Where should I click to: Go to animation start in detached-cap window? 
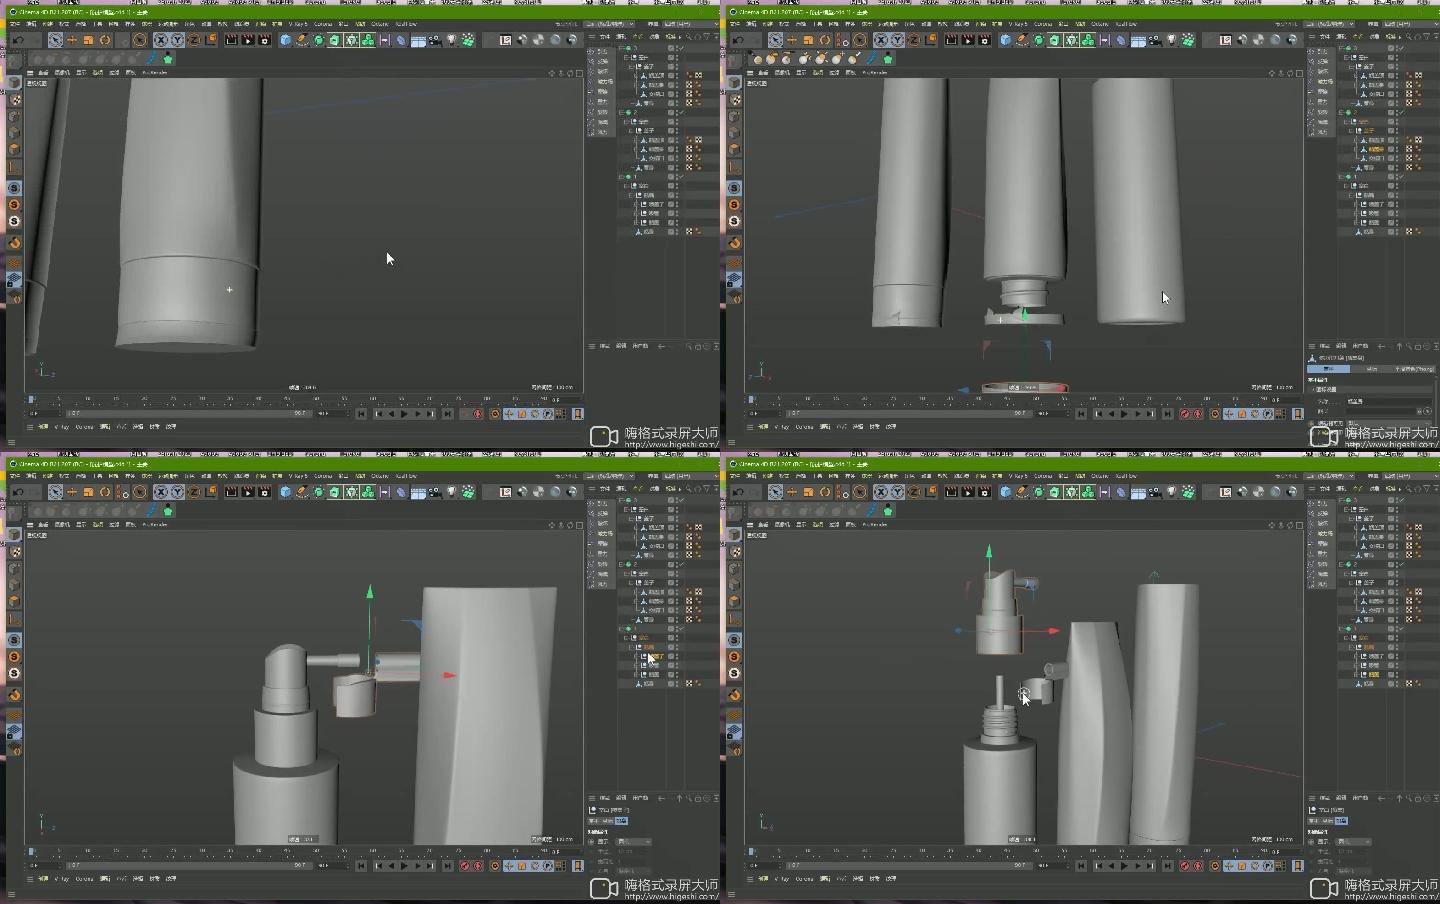click(x=1081, y=414)
